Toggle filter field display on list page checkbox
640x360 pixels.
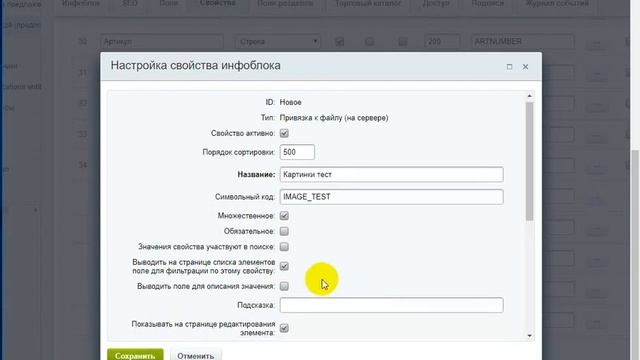click(284, 267)
